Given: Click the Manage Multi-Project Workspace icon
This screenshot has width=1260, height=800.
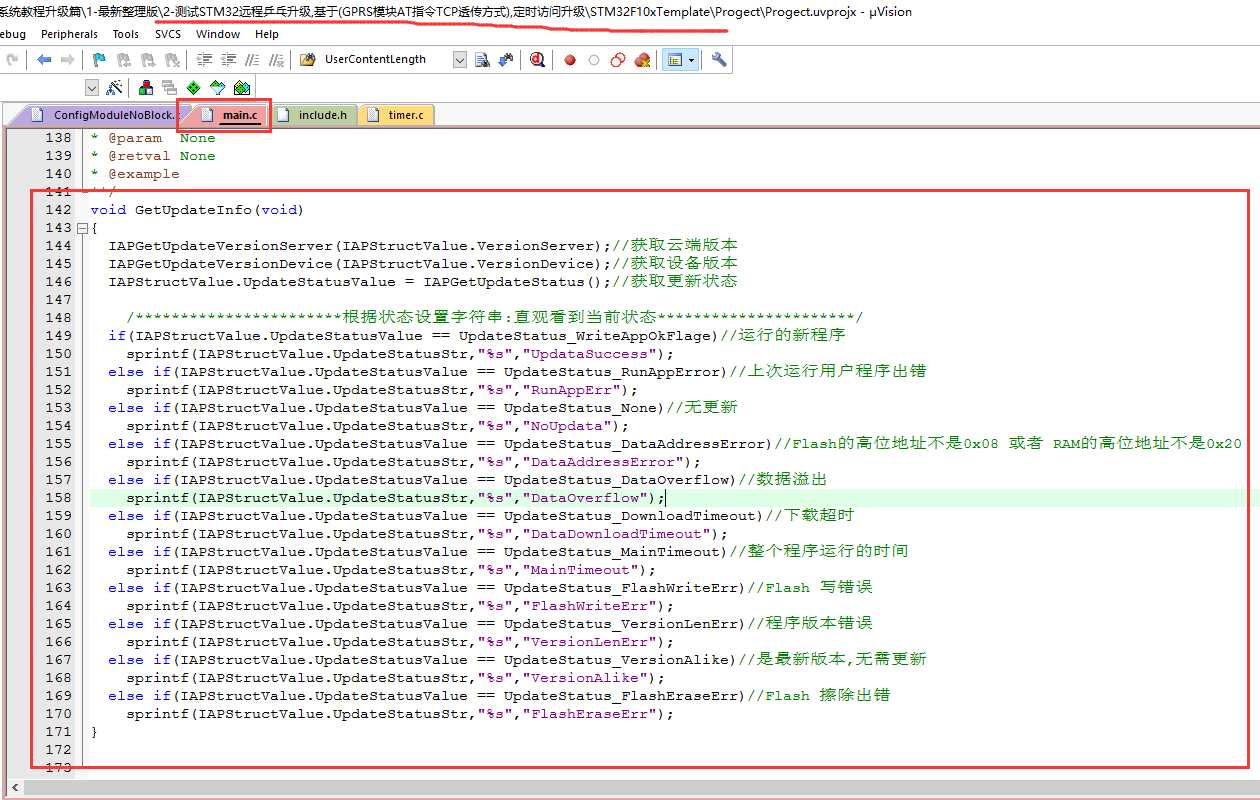Looking at the screenshot, I should (x=169, y=88).
